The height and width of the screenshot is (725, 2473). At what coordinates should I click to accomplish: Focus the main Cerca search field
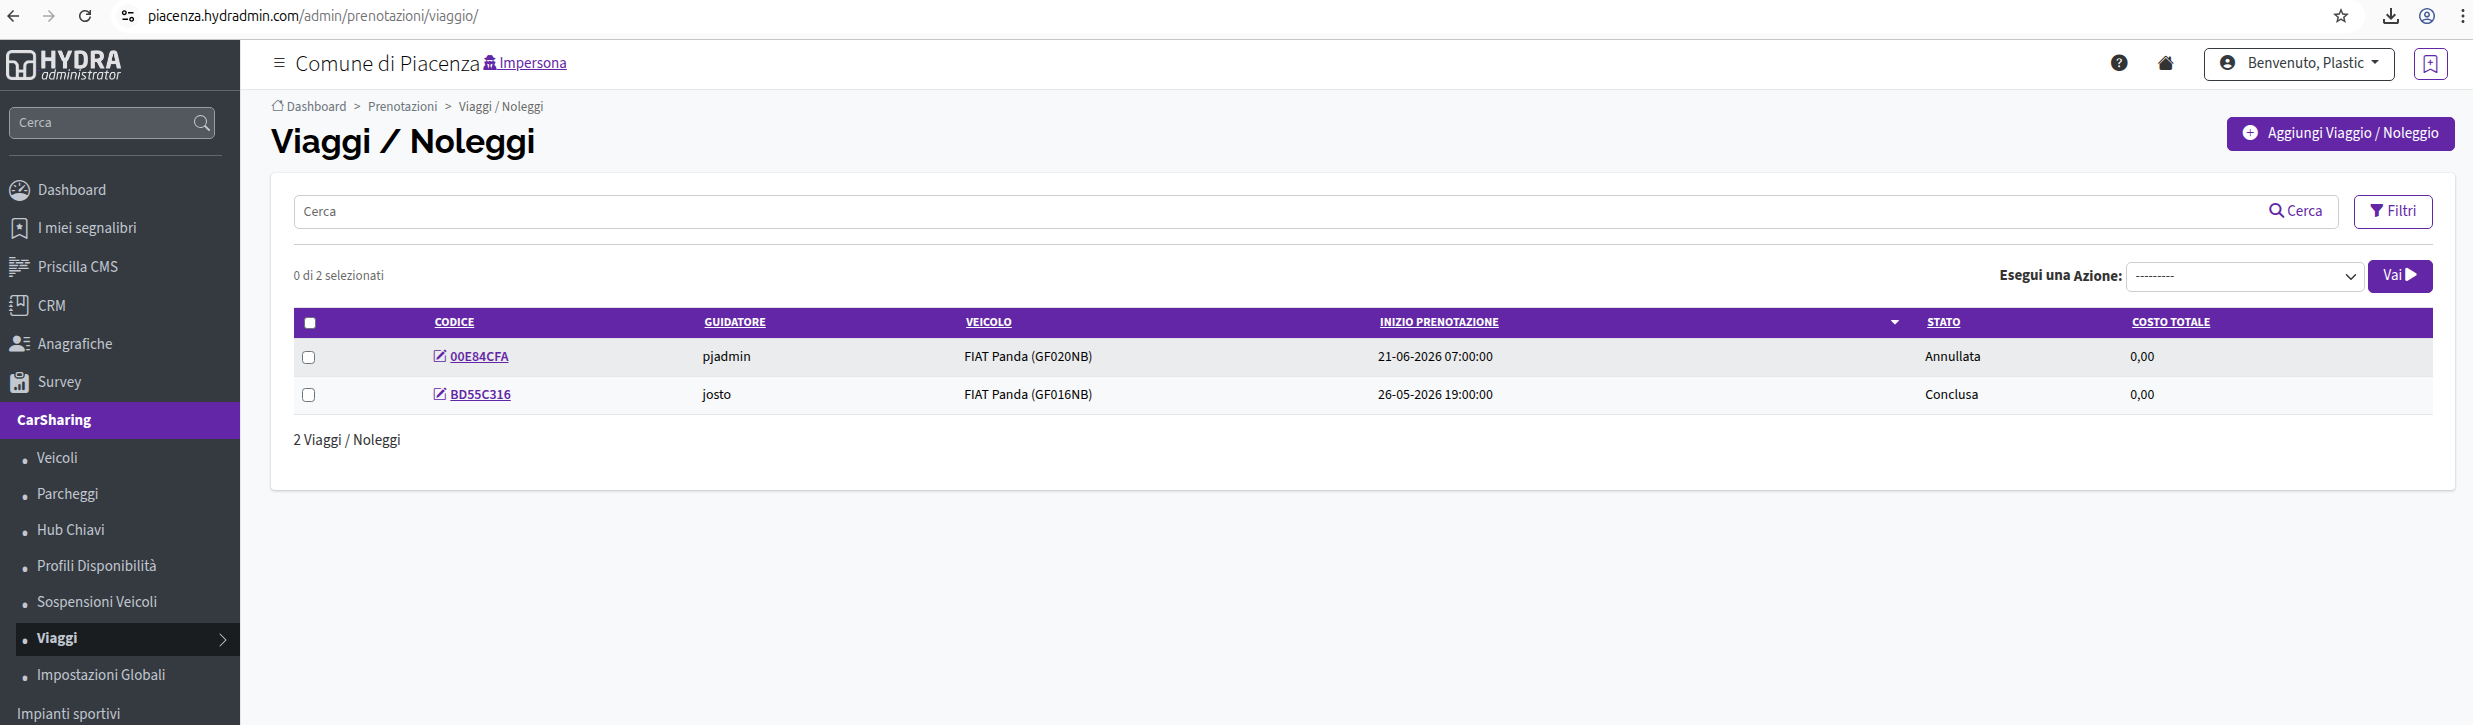point(1280,212)
